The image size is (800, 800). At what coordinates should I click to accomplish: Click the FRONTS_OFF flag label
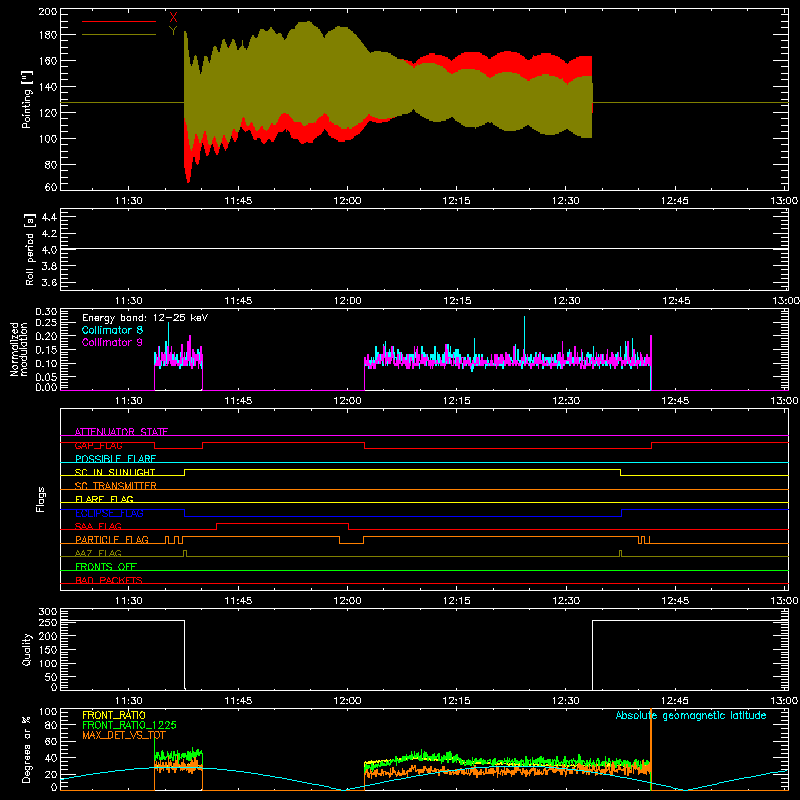pos(106,566)
